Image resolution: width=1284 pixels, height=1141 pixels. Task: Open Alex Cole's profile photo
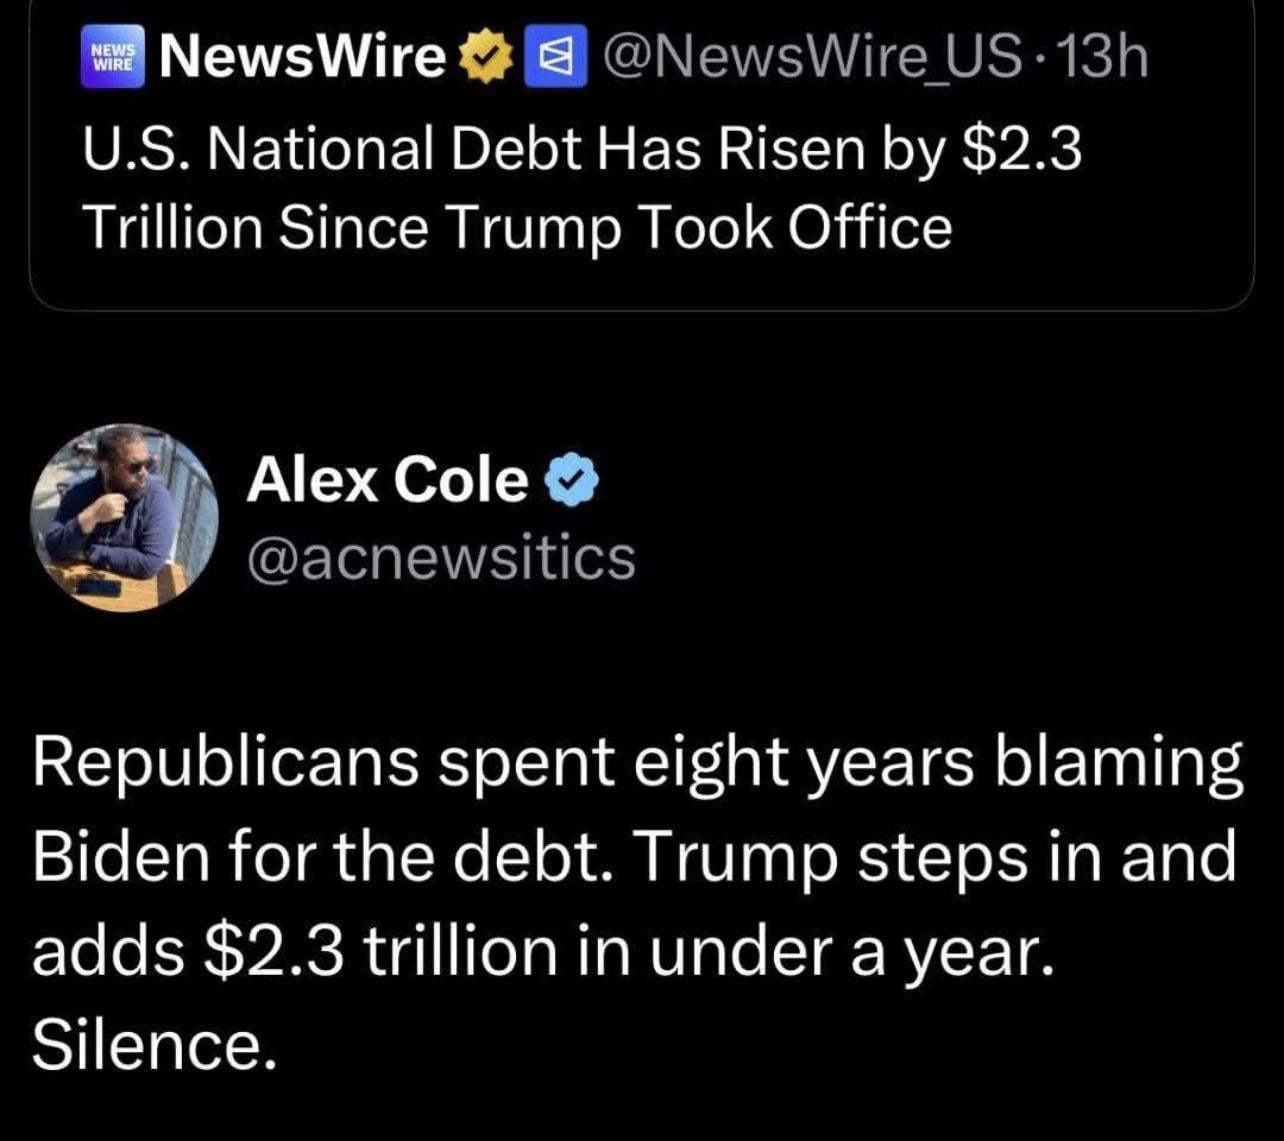click(124, 517)
